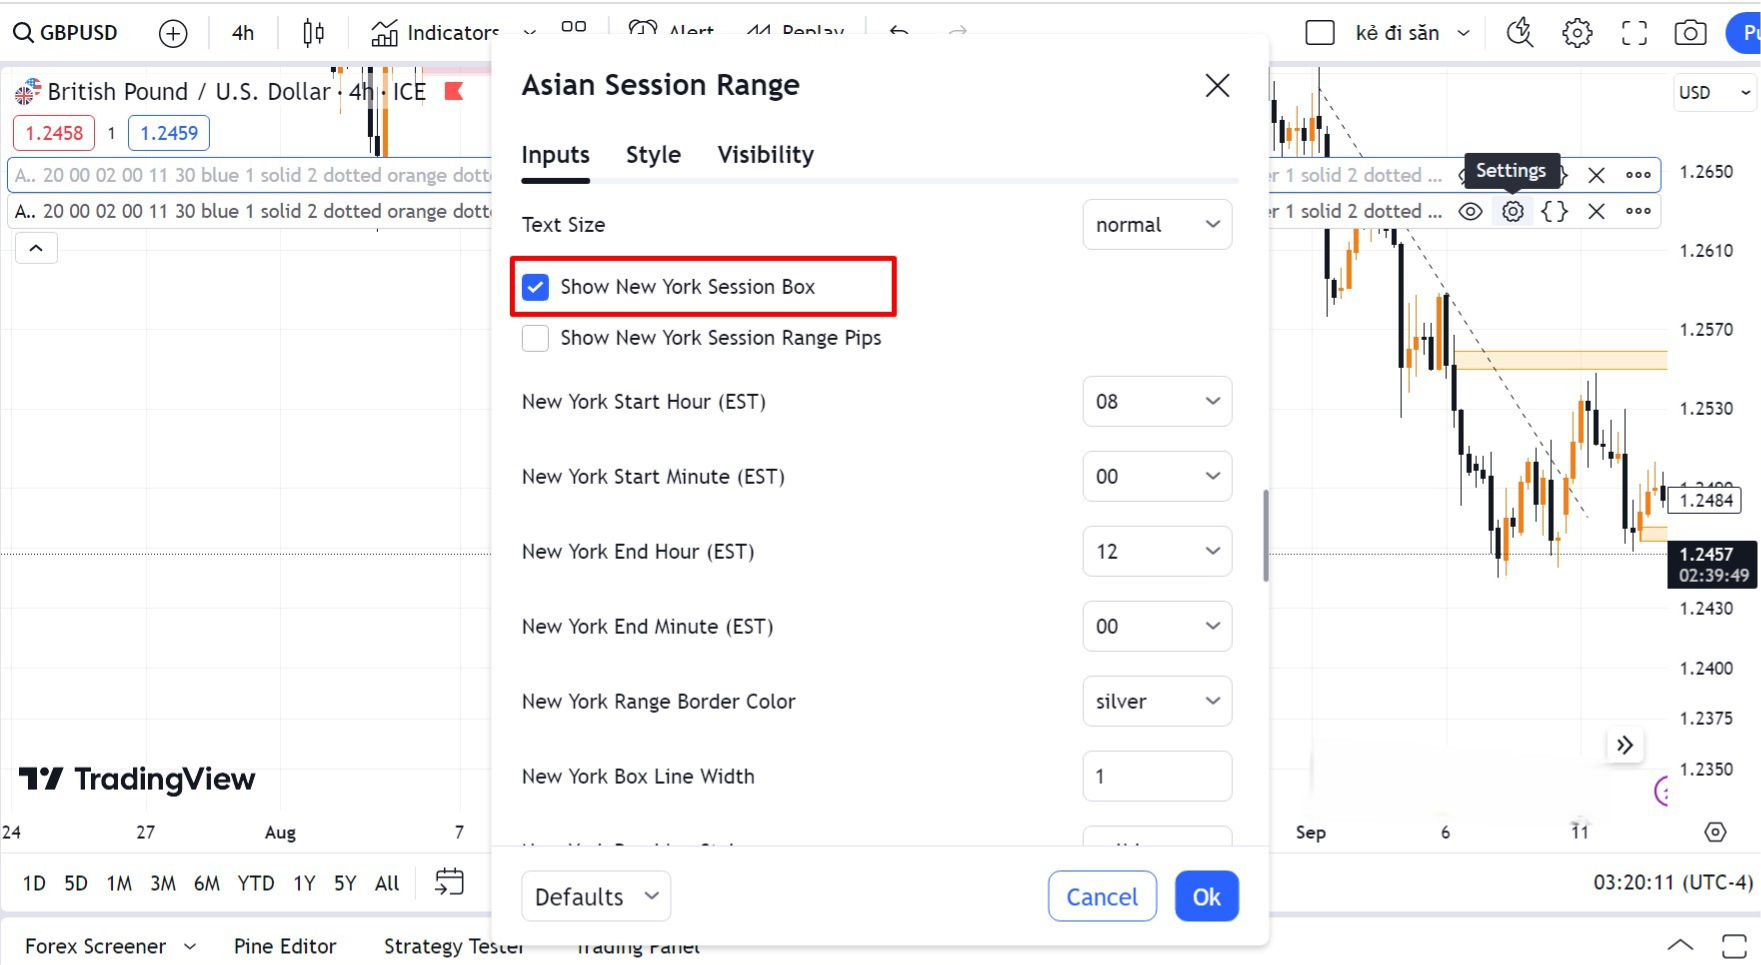Open the Defaults dropdown
This screenshot has height=965, width=1761.
click(596, 896)
